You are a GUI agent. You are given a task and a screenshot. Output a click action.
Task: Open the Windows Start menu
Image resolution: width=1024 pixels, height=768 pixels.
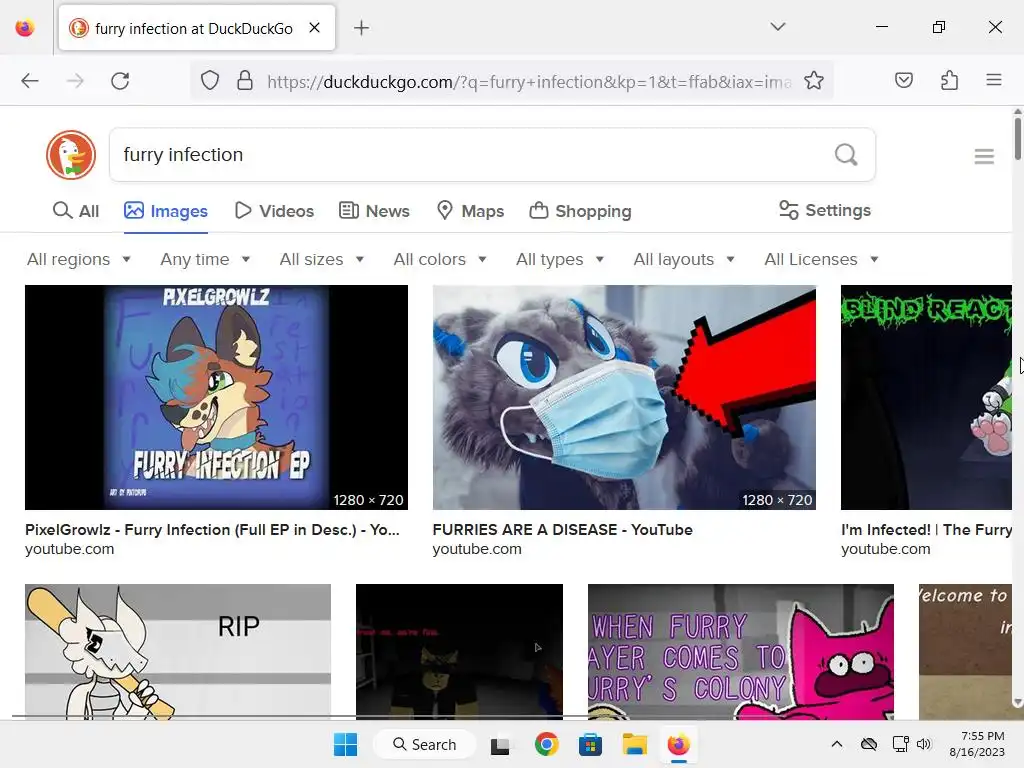click(x=345, y=744)
